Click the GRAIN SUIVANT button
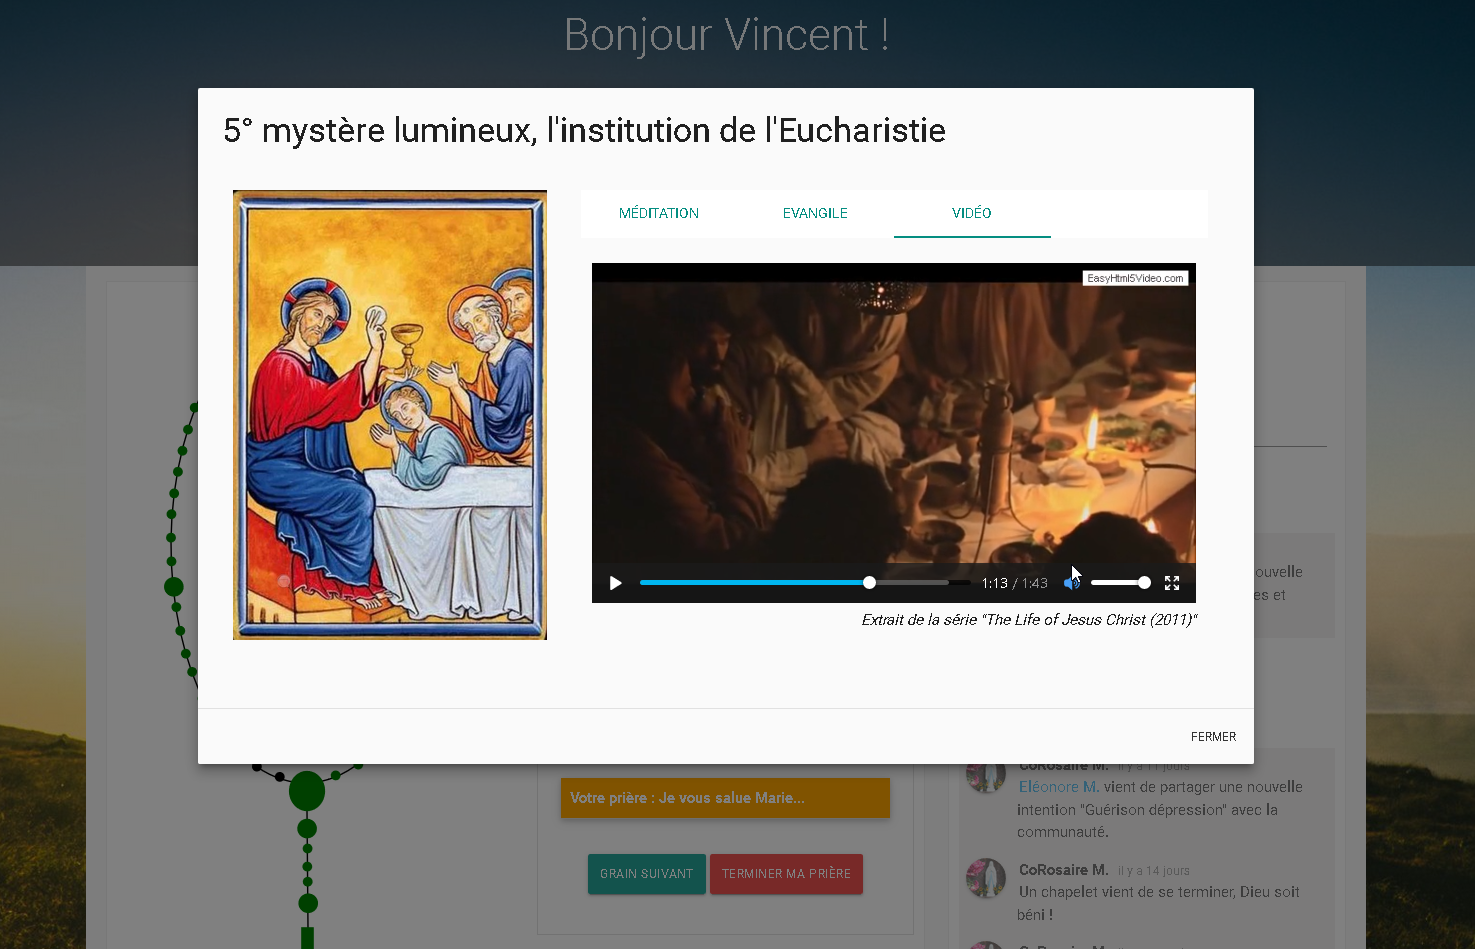This screenshot has height=949, width=1475. click(646, 874)
